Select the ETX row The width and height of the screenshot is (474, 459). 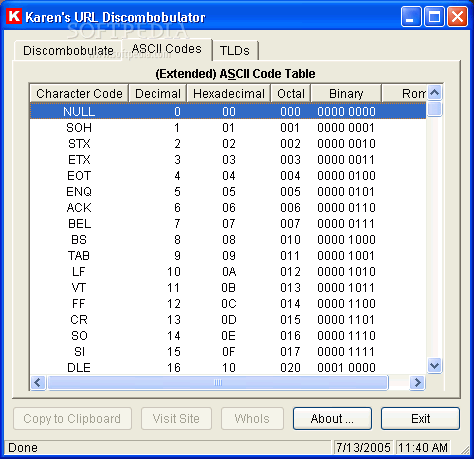[228, 159]
